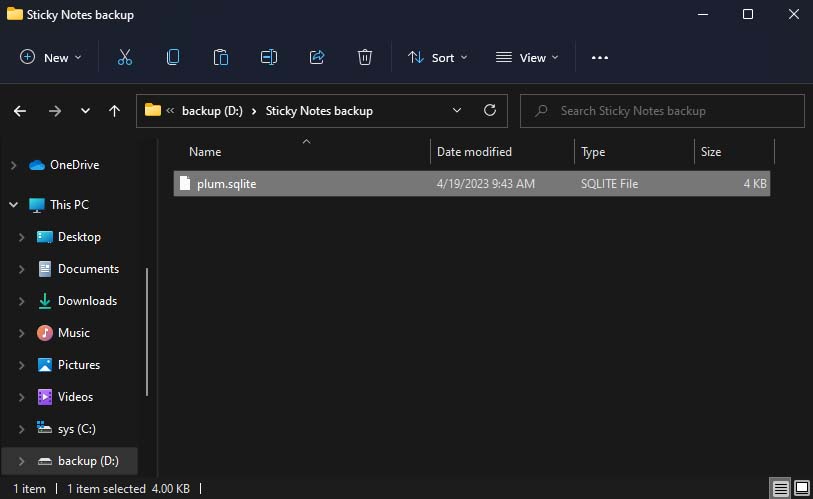Switch to details view layout toggle
The image size is (813, 499).
[x=780, y=488]
